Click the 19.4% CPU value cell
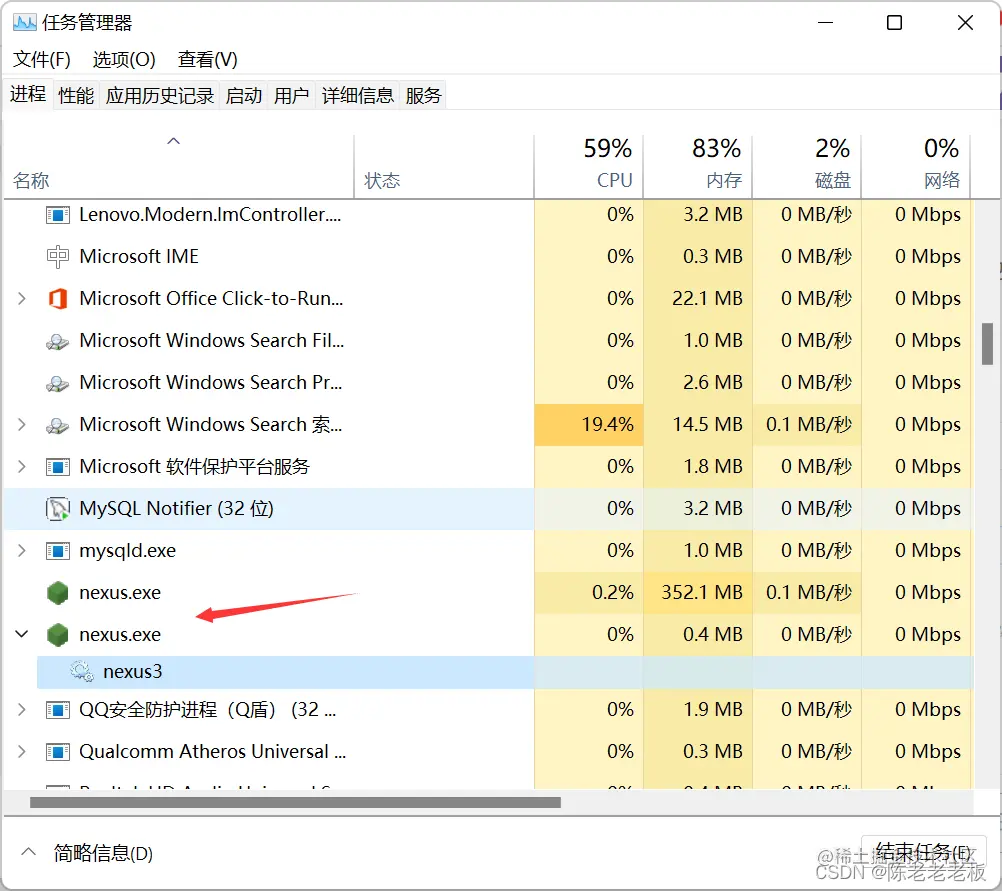This screenshot has width=1002, height=891. pos(589,424)
